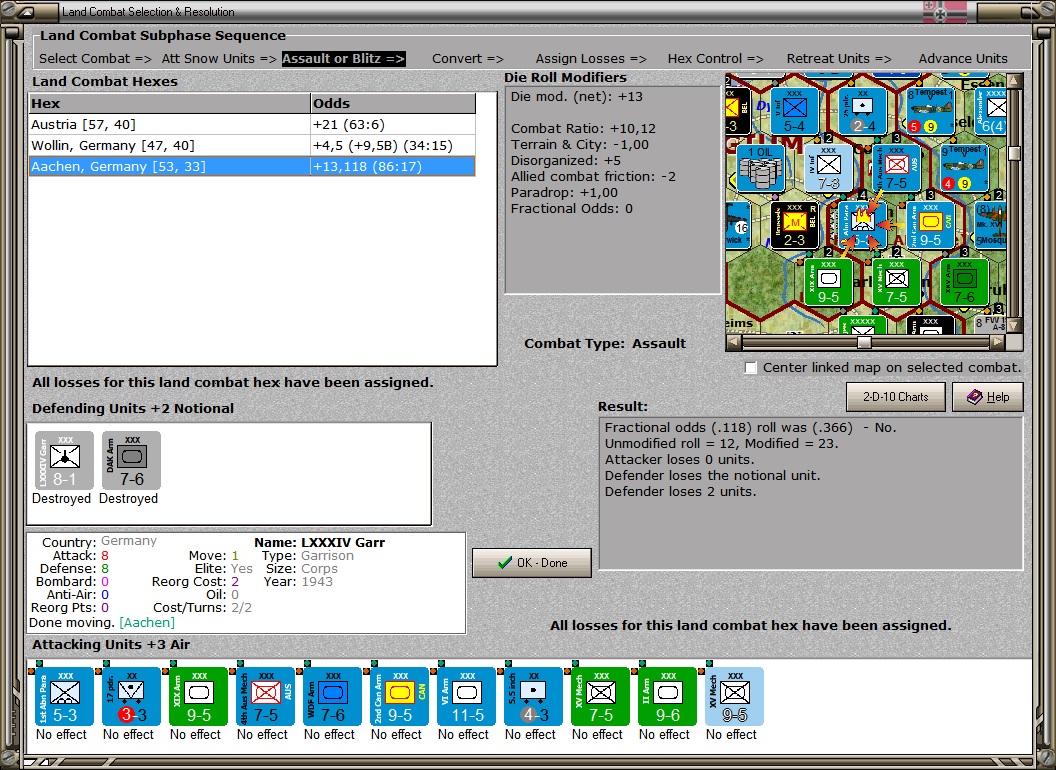
Task: Select the 1st Abn Para 5-3 attacking unit
Action: tap(65, 697)
